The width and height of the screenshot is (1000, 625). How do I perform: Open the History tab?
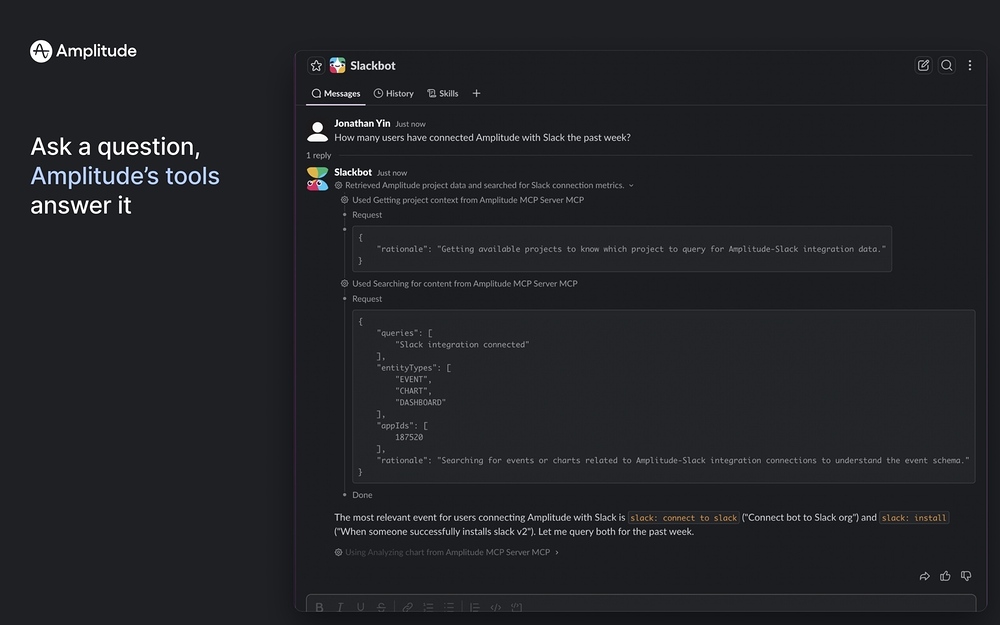coord(393,94)
